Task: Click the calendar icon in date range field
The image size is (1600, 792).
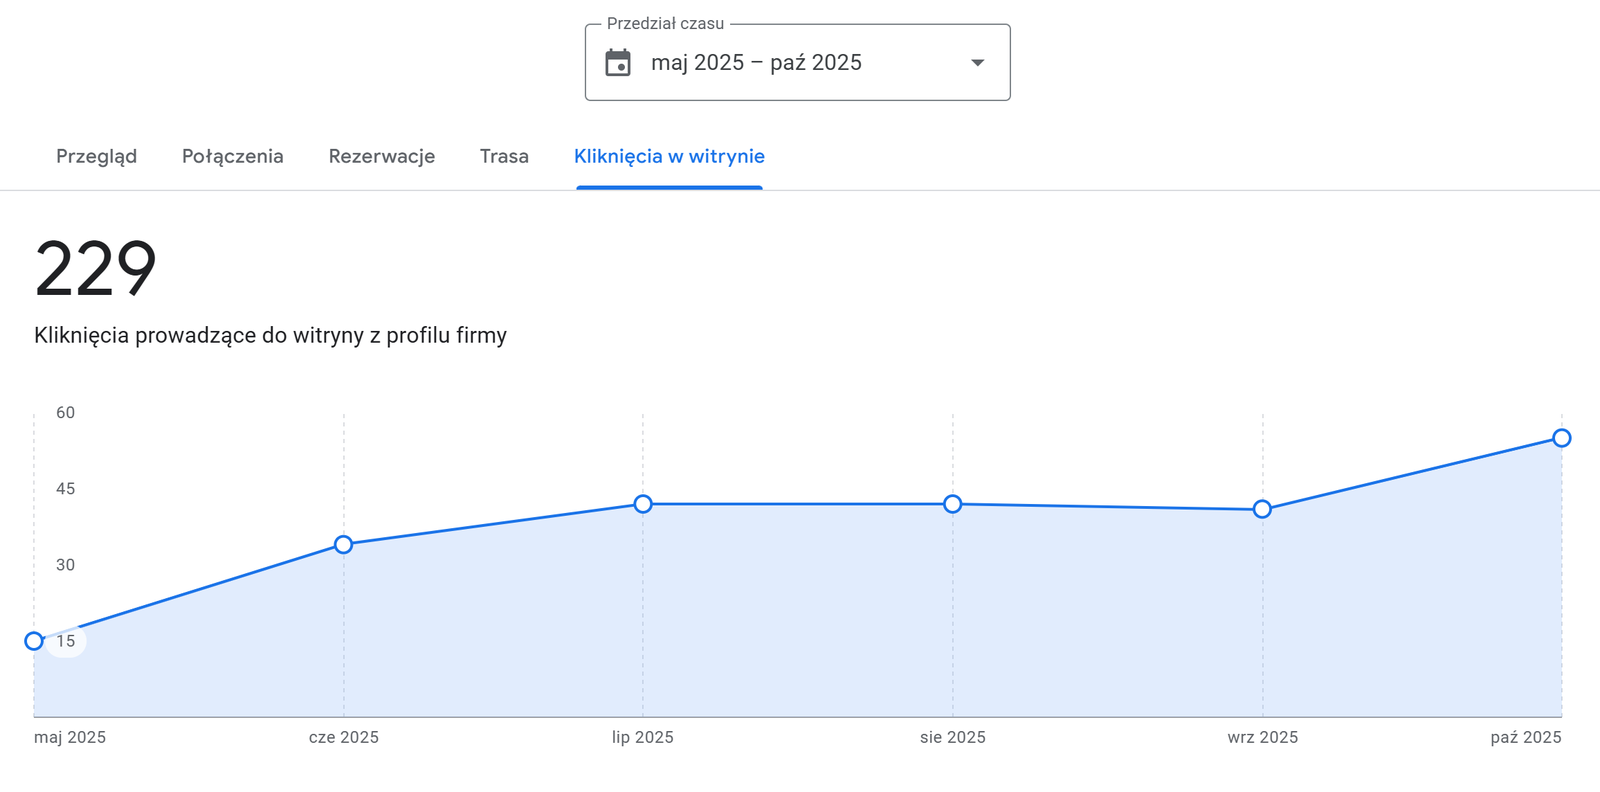Action: click(x=618, y=63)
